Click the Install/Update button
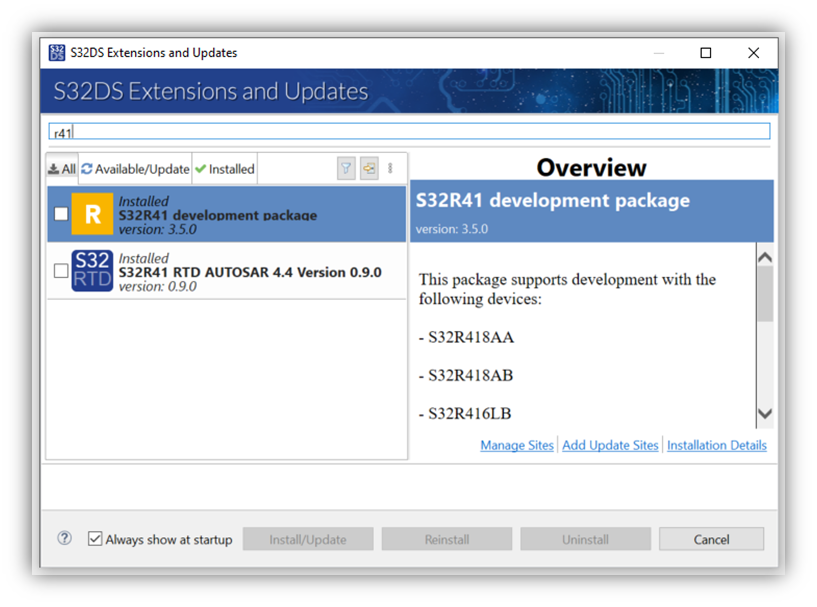This screenshot has height=607, width=817. (x=308, y=539)
